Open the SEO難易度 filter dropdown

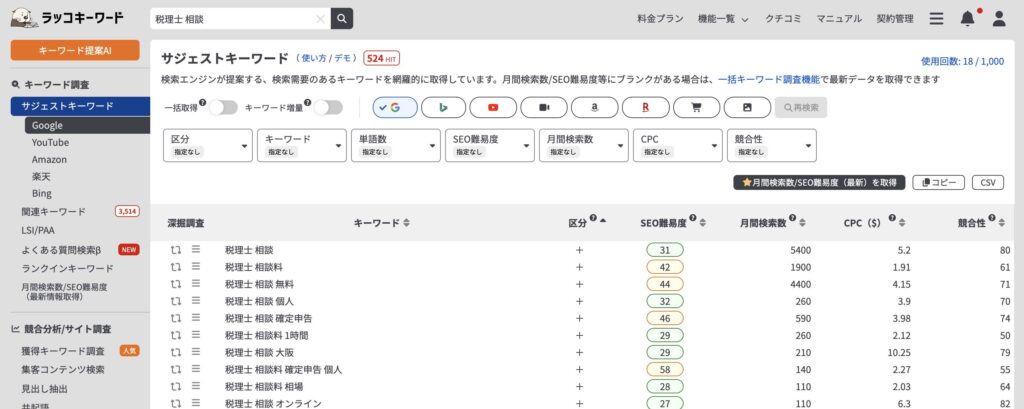click(489, 146)
